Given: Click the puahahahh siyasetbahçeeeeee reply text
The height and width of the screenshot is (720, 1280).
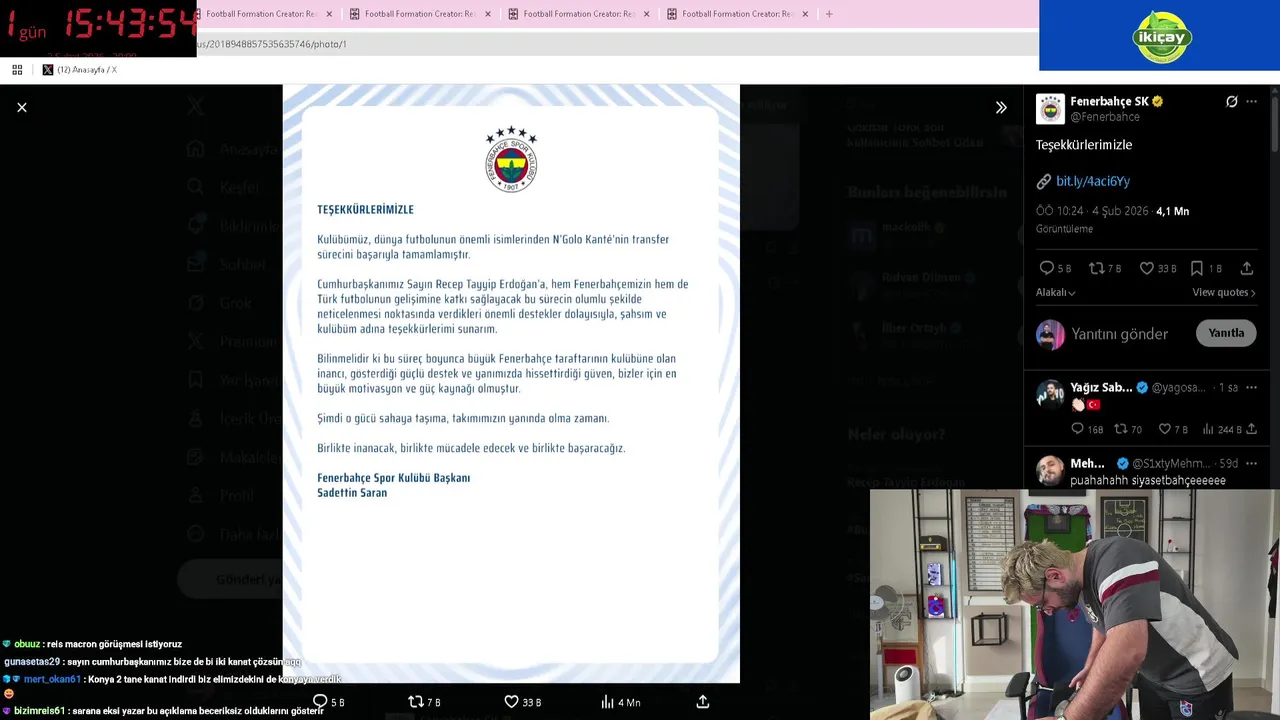Looking at the screenshot, I should (x=1148, y=480).
